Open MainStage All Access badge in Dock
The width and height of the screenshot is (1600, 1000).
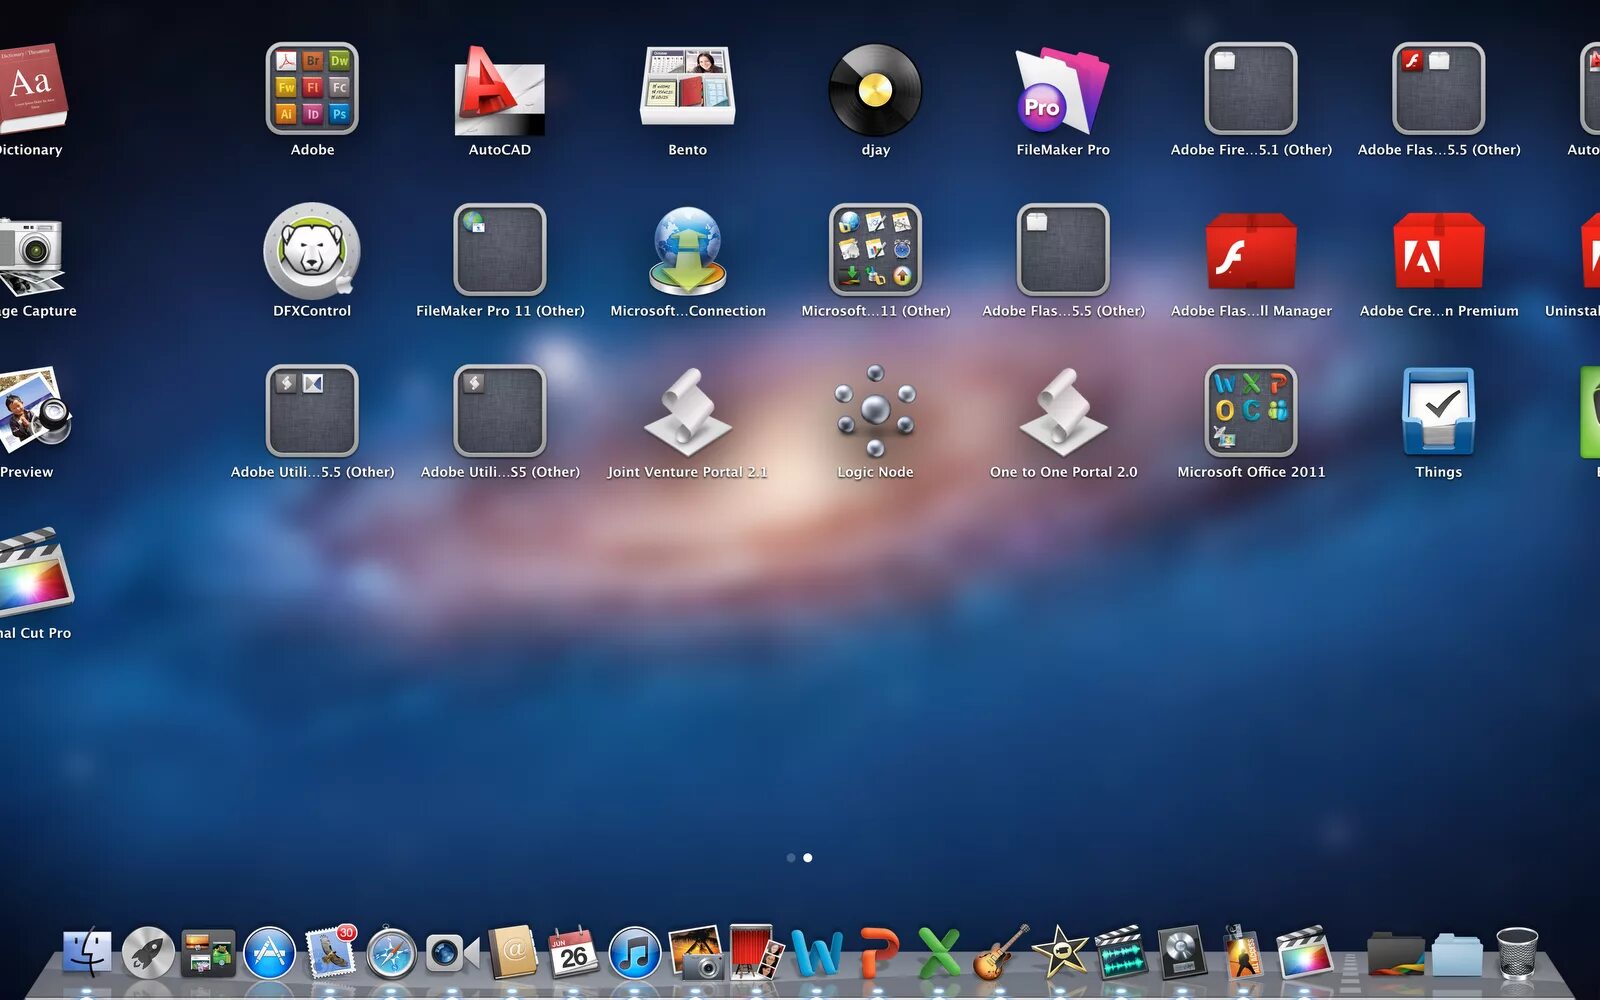coord(1243,951)
